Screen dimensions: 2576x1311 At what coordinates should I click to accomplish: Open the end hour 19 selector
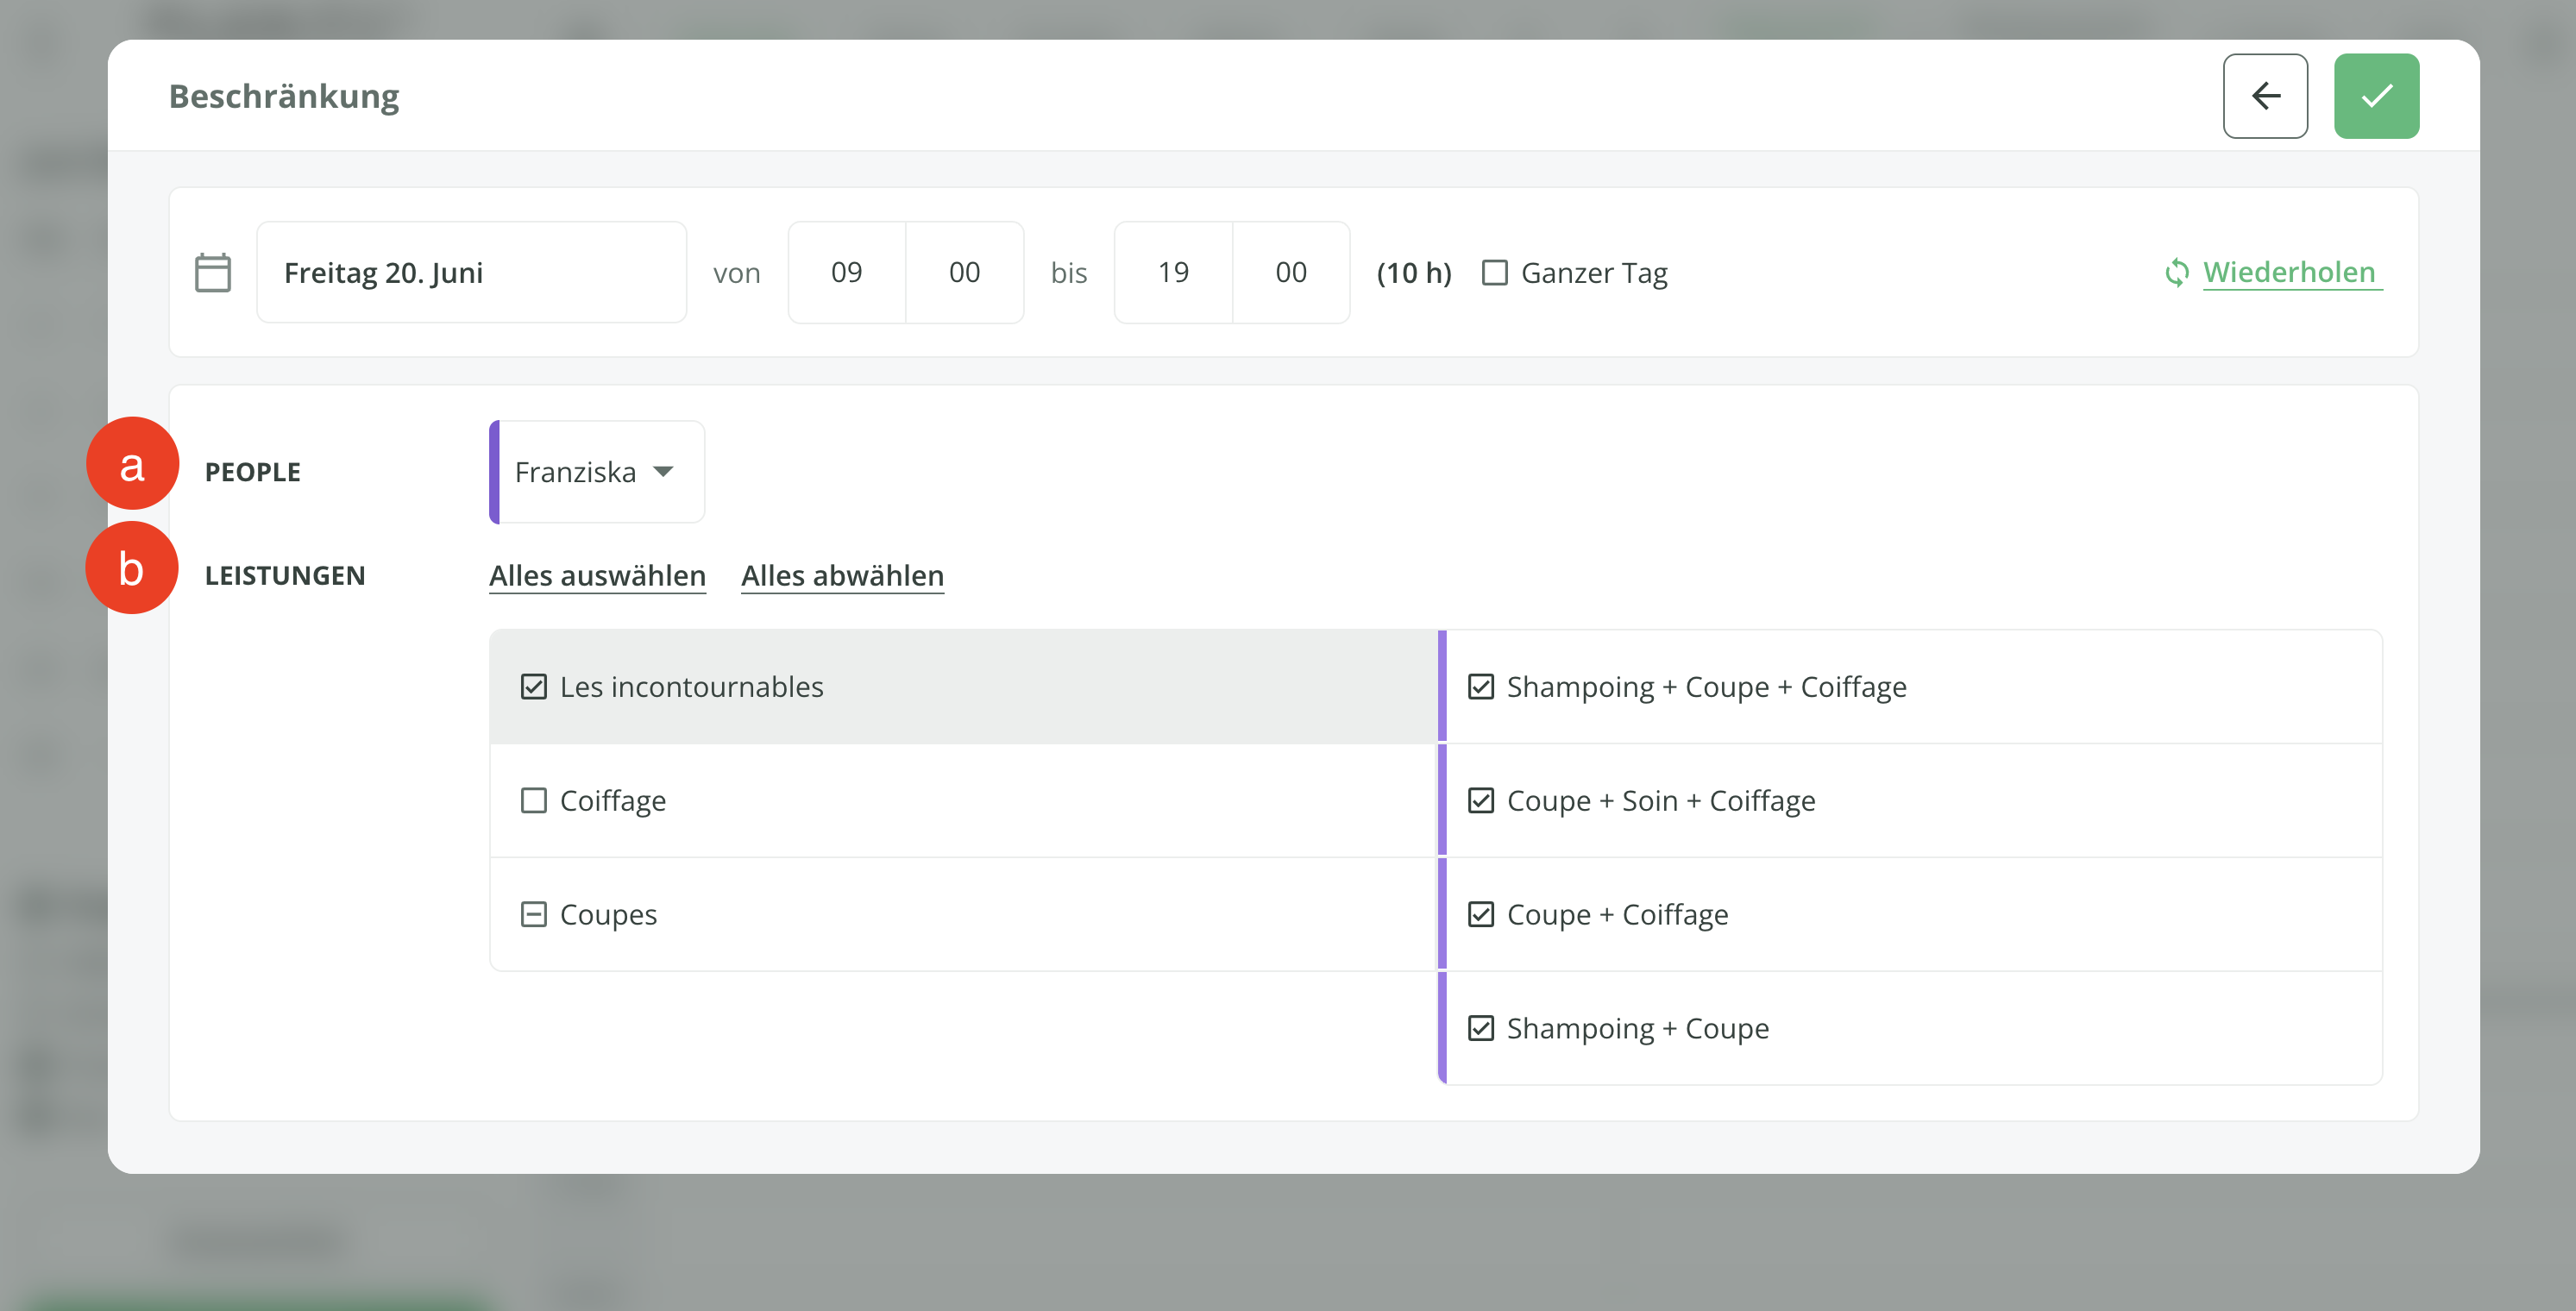click(x=1173, y=272)
